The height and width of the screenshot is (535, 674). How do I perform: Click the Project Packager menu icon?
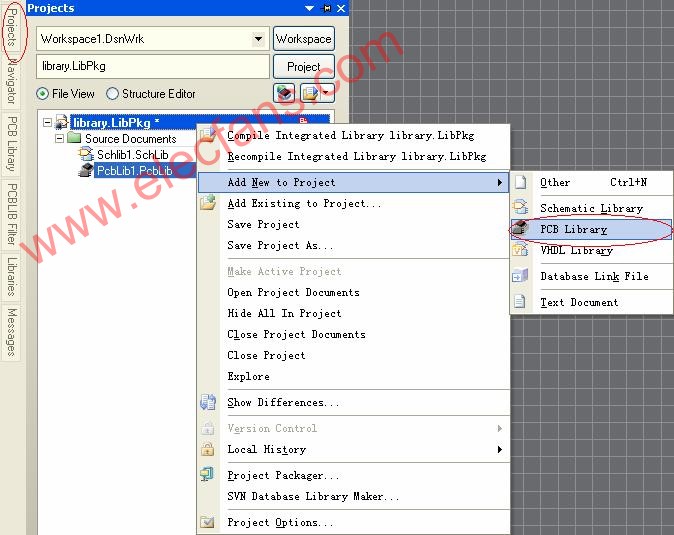click(x=208, y=474)
